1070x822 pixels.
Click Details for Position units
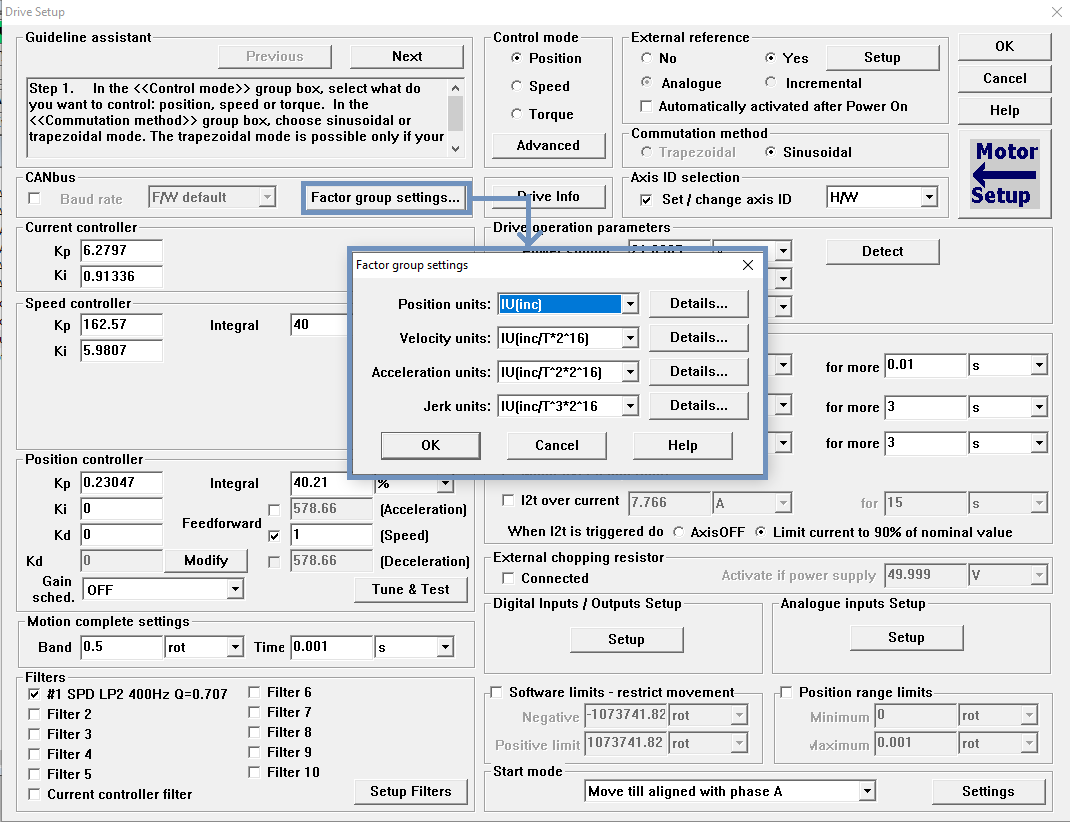pos(698,304)
